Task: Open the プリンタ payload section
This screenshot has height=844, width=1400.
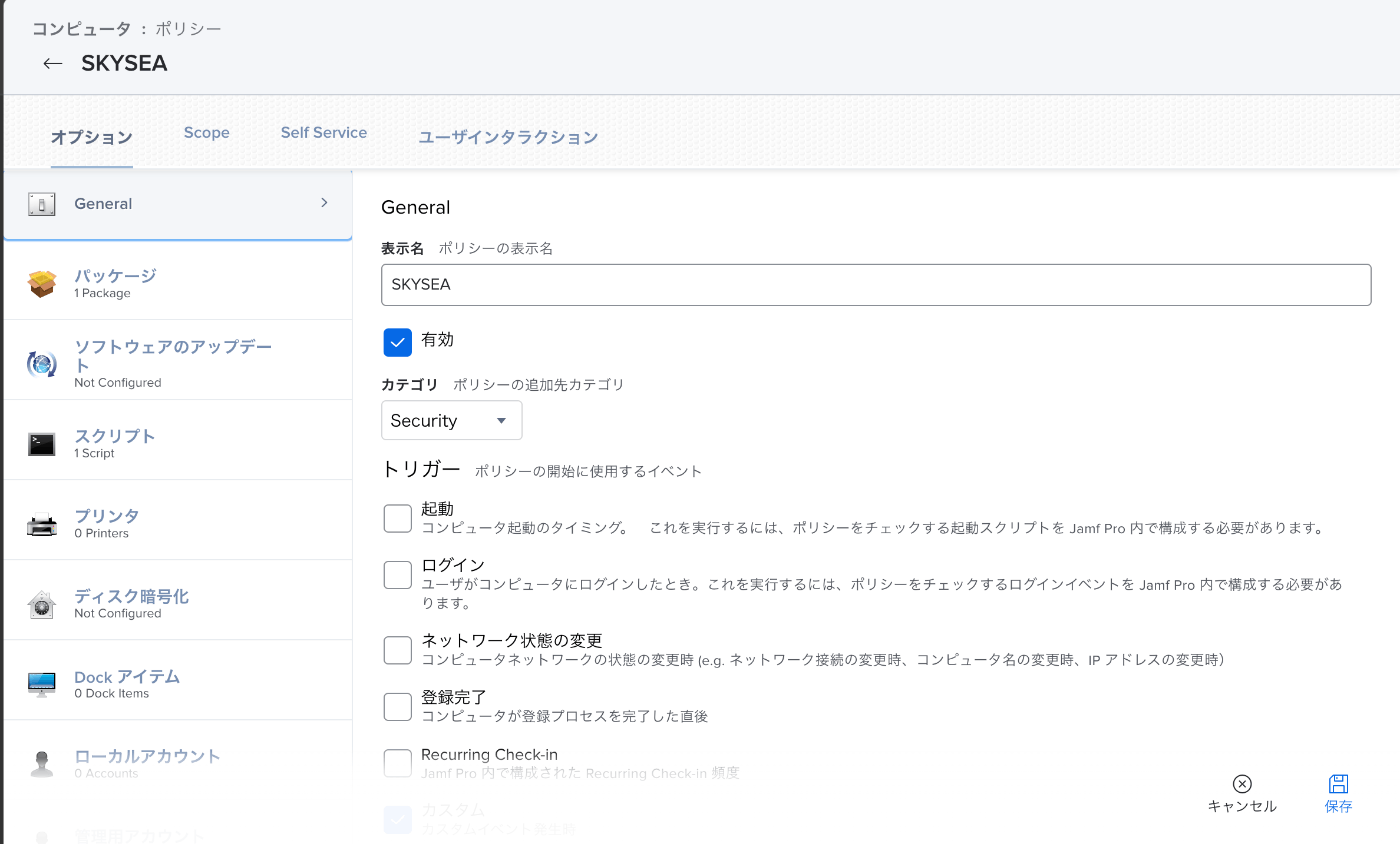Action: click(x=178, y=520)
